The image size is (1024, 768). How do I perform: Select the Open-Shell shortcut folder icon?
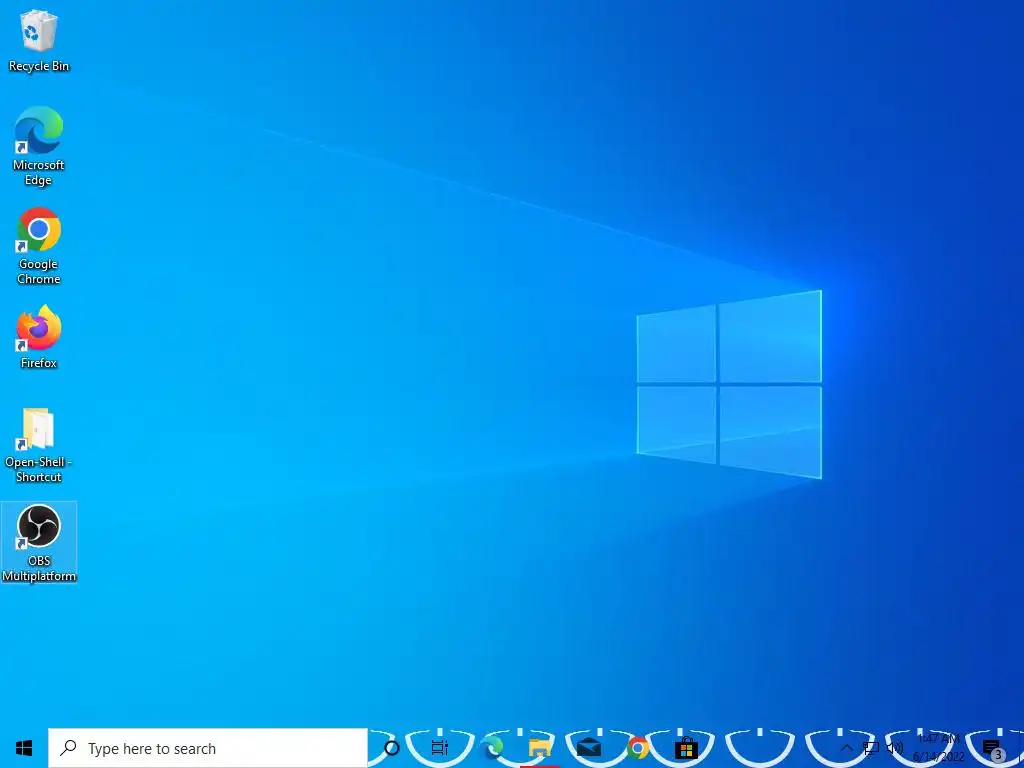coord(39,445)
